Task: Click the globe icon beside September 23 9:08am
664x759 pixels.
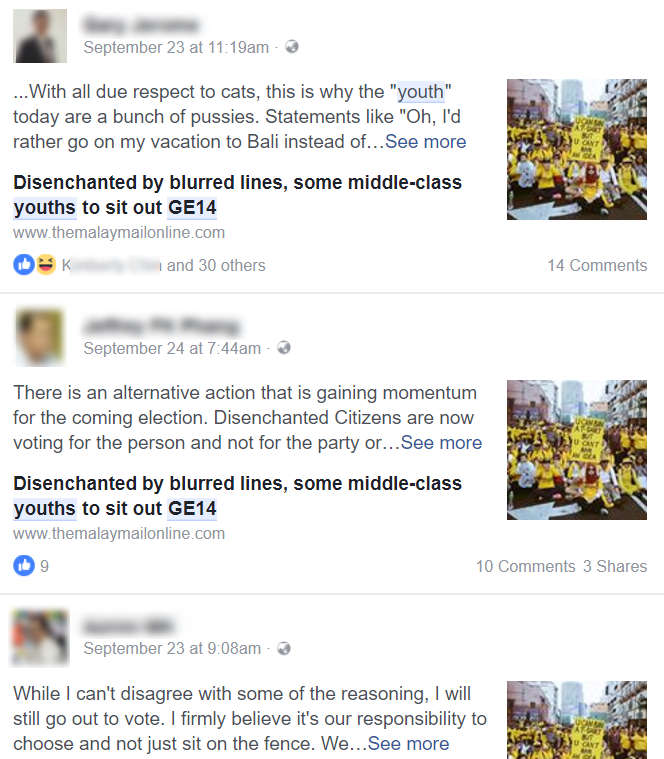Action: click(284, 648)
